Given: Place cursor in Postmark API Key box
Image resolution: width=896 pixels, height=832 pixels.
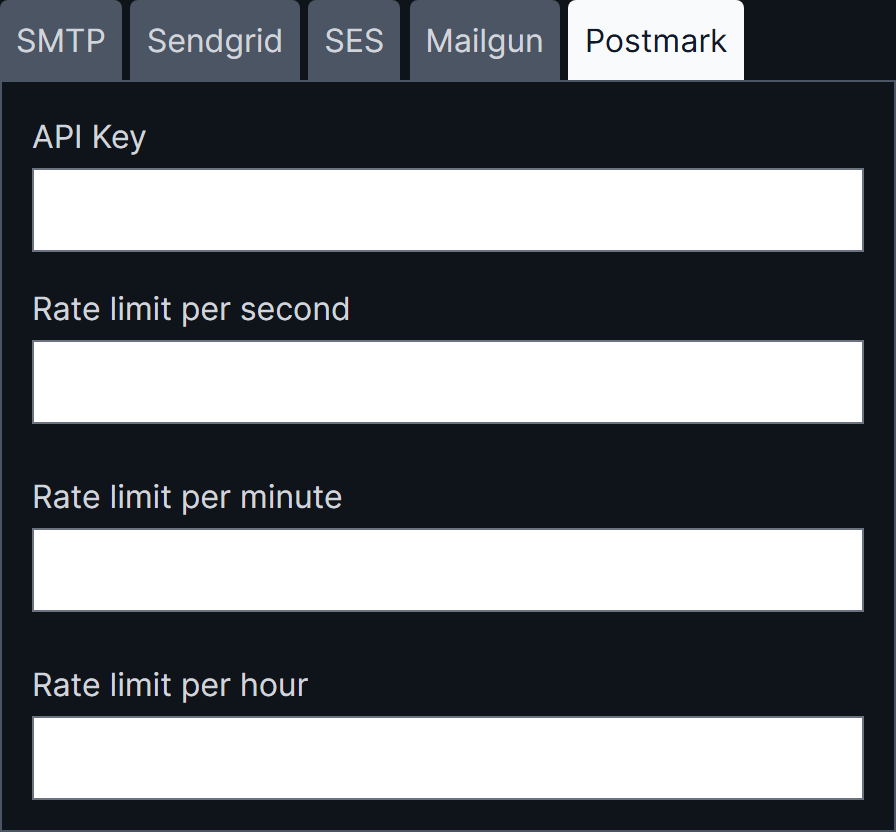Looking at the screenshot, I should (448, 210).
